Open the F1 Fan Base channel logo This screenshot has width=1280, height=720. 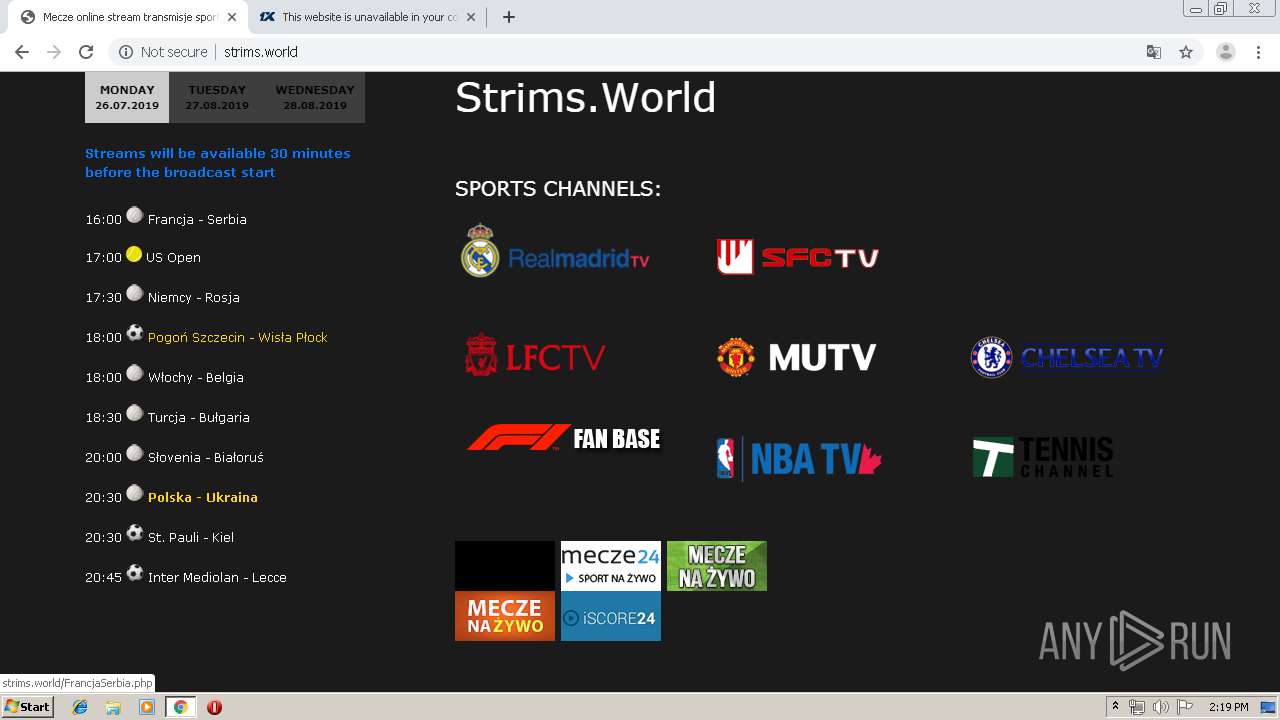click(564, 438)
